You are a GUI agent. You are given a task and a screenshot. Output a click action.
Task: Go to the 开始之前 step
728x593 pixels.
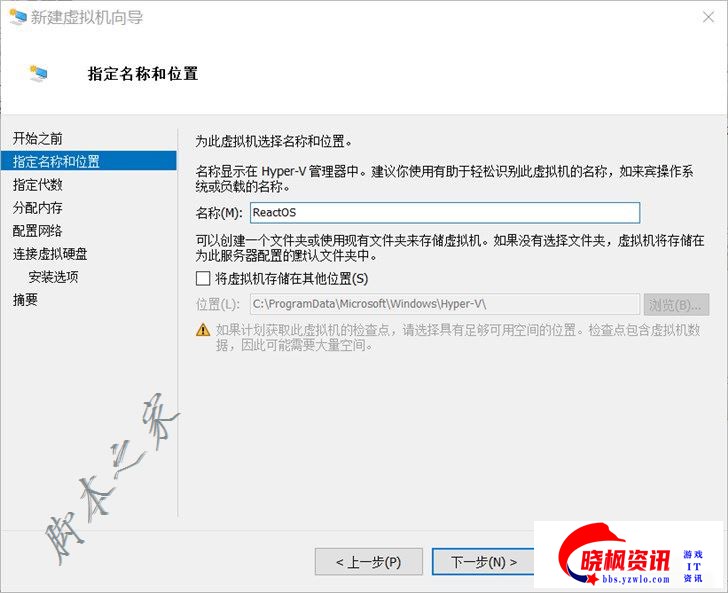pyautogui.click(x=38, y=138)
